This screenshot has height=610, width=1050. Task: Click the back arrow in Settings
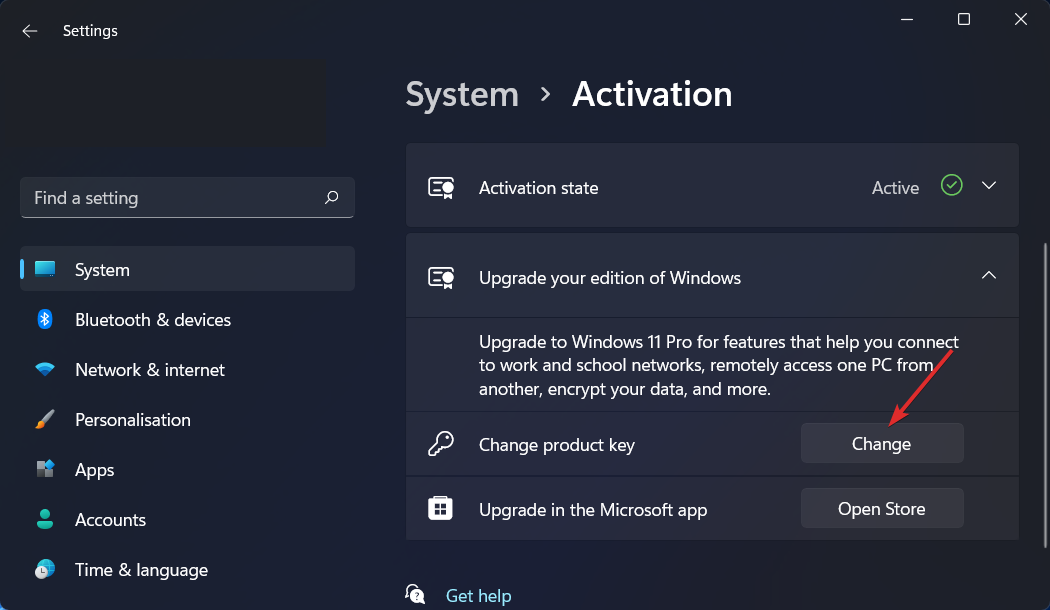29,30
